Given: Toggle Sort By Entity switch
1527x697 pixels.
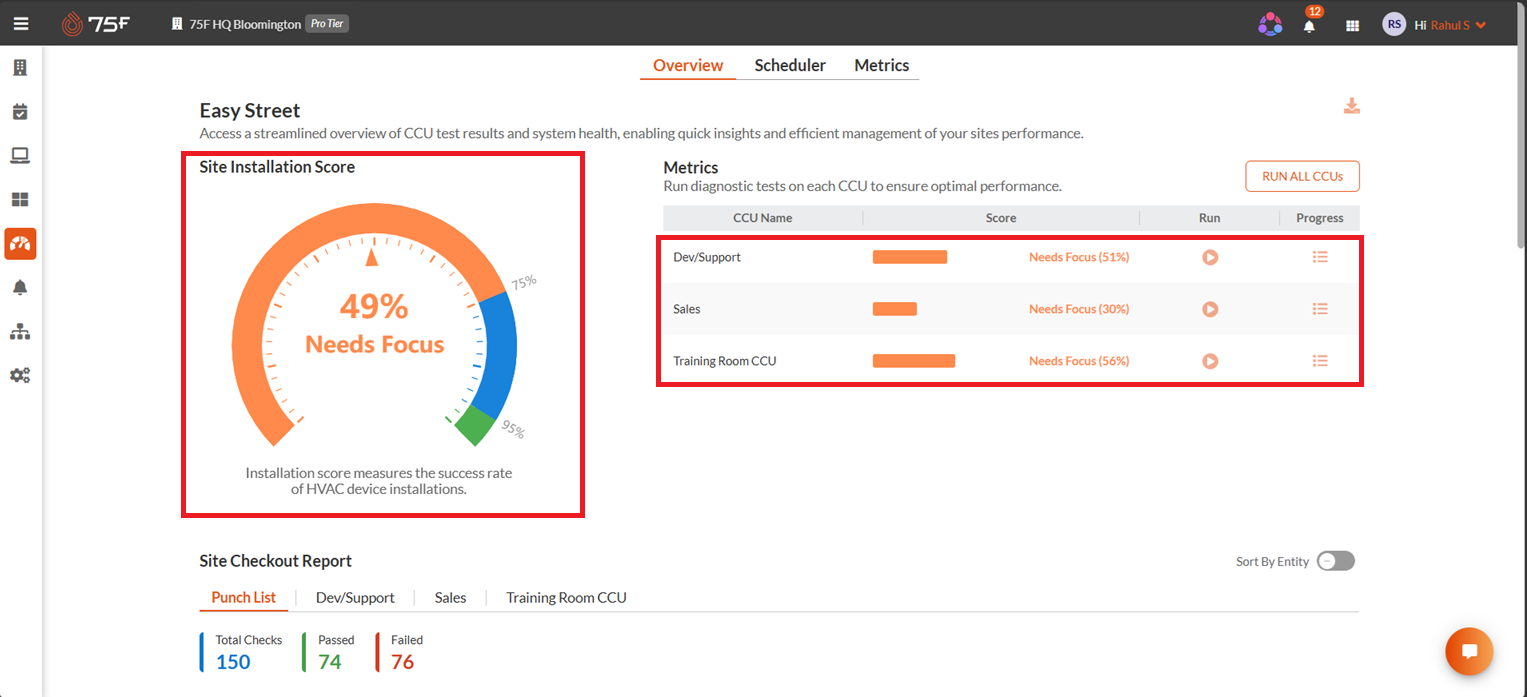Looking at the screenshot, I should 1336,561.
